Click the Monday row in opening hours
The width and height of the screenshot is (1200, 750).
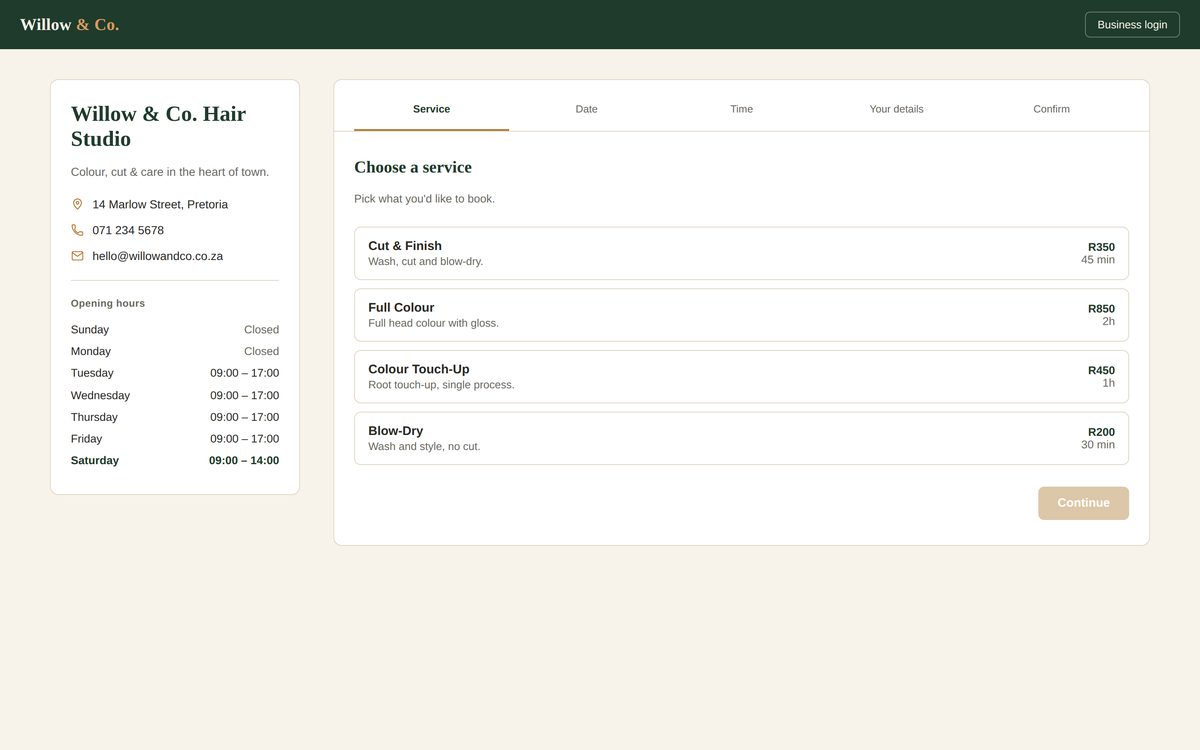[175, 352]
